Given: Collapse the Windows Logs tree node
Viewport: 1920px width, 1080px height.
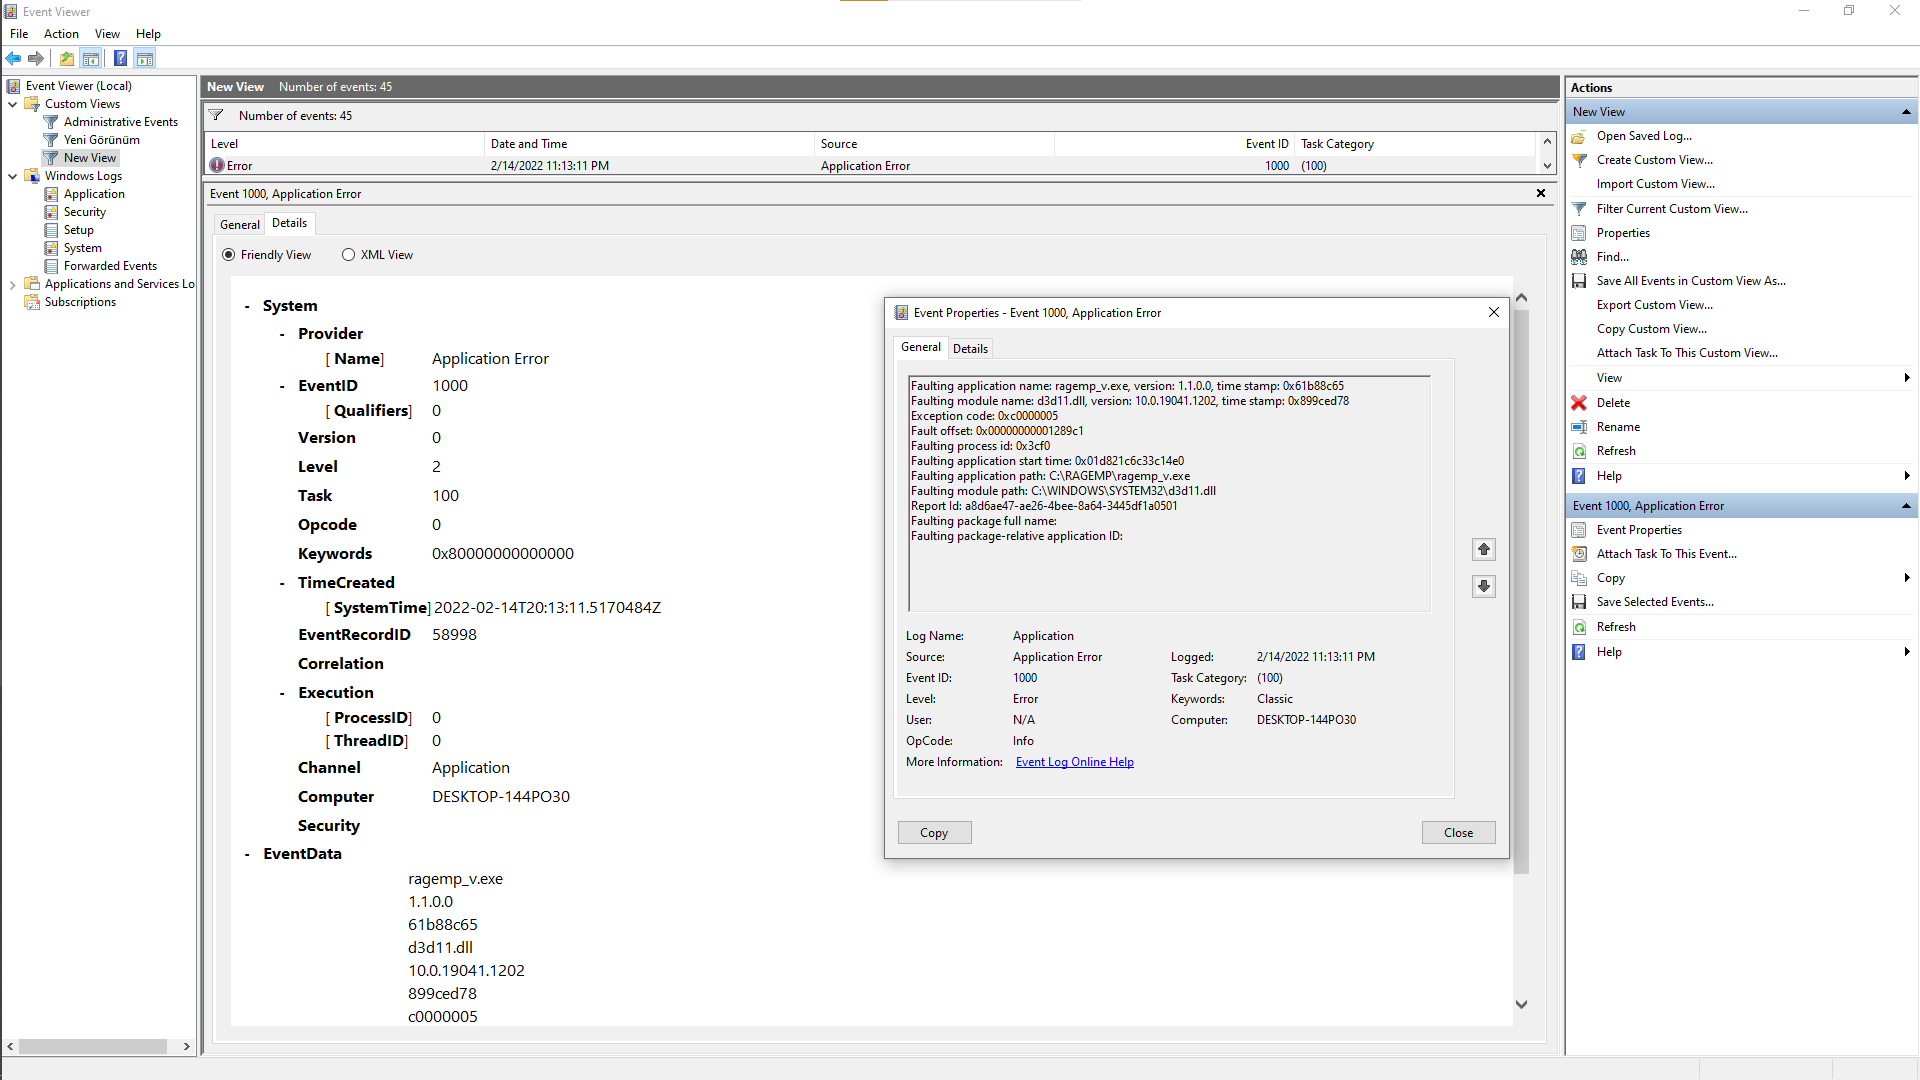Looking at the screenshot, I should [x=12, y=176].
